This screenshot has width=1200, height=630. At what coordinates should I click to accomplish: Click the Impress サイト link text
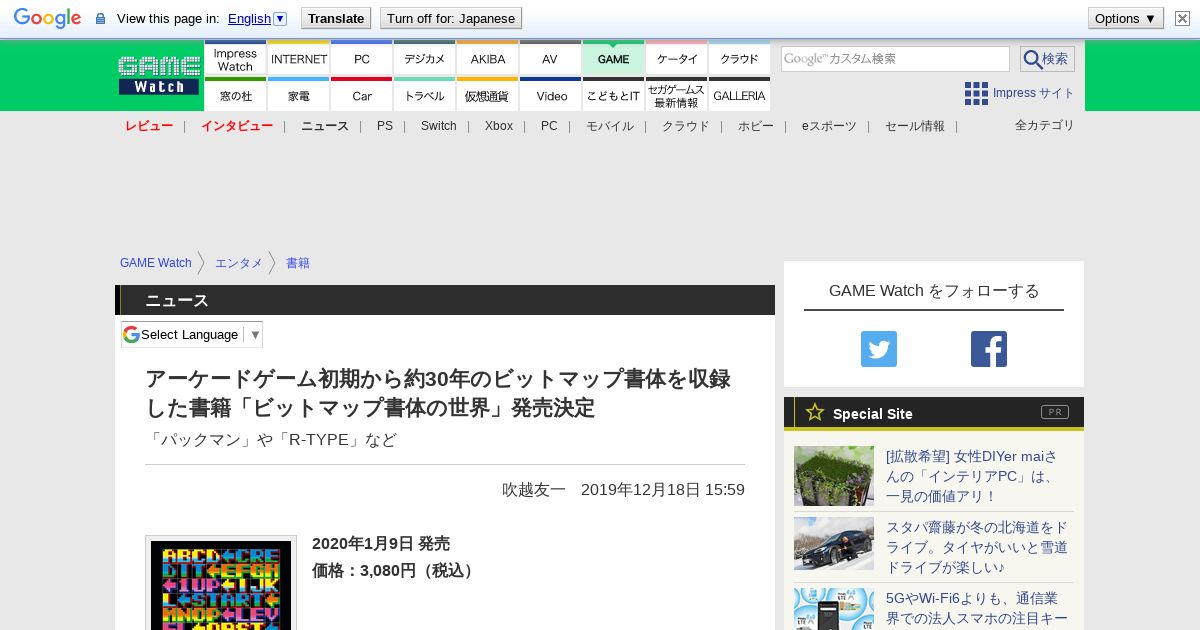point(1034,93)
